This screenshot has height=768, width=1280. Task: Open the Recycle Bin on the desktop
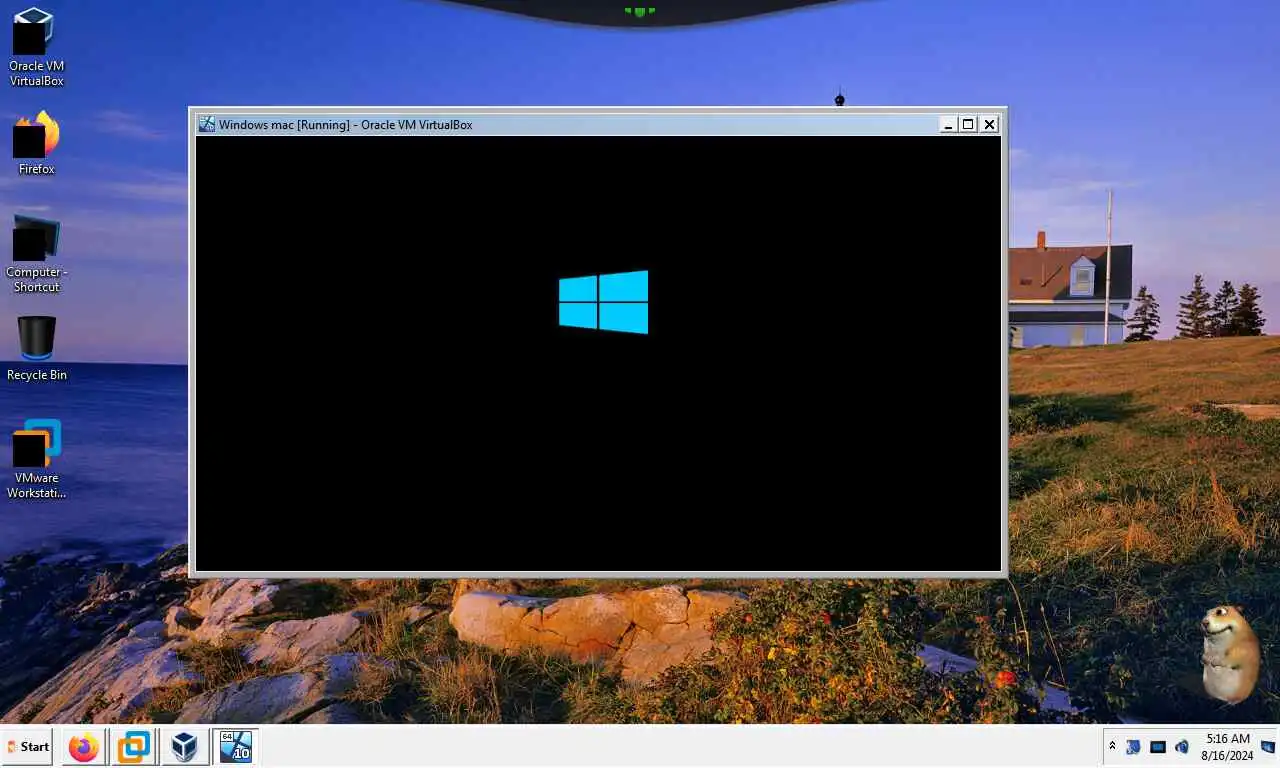(36, 348)
